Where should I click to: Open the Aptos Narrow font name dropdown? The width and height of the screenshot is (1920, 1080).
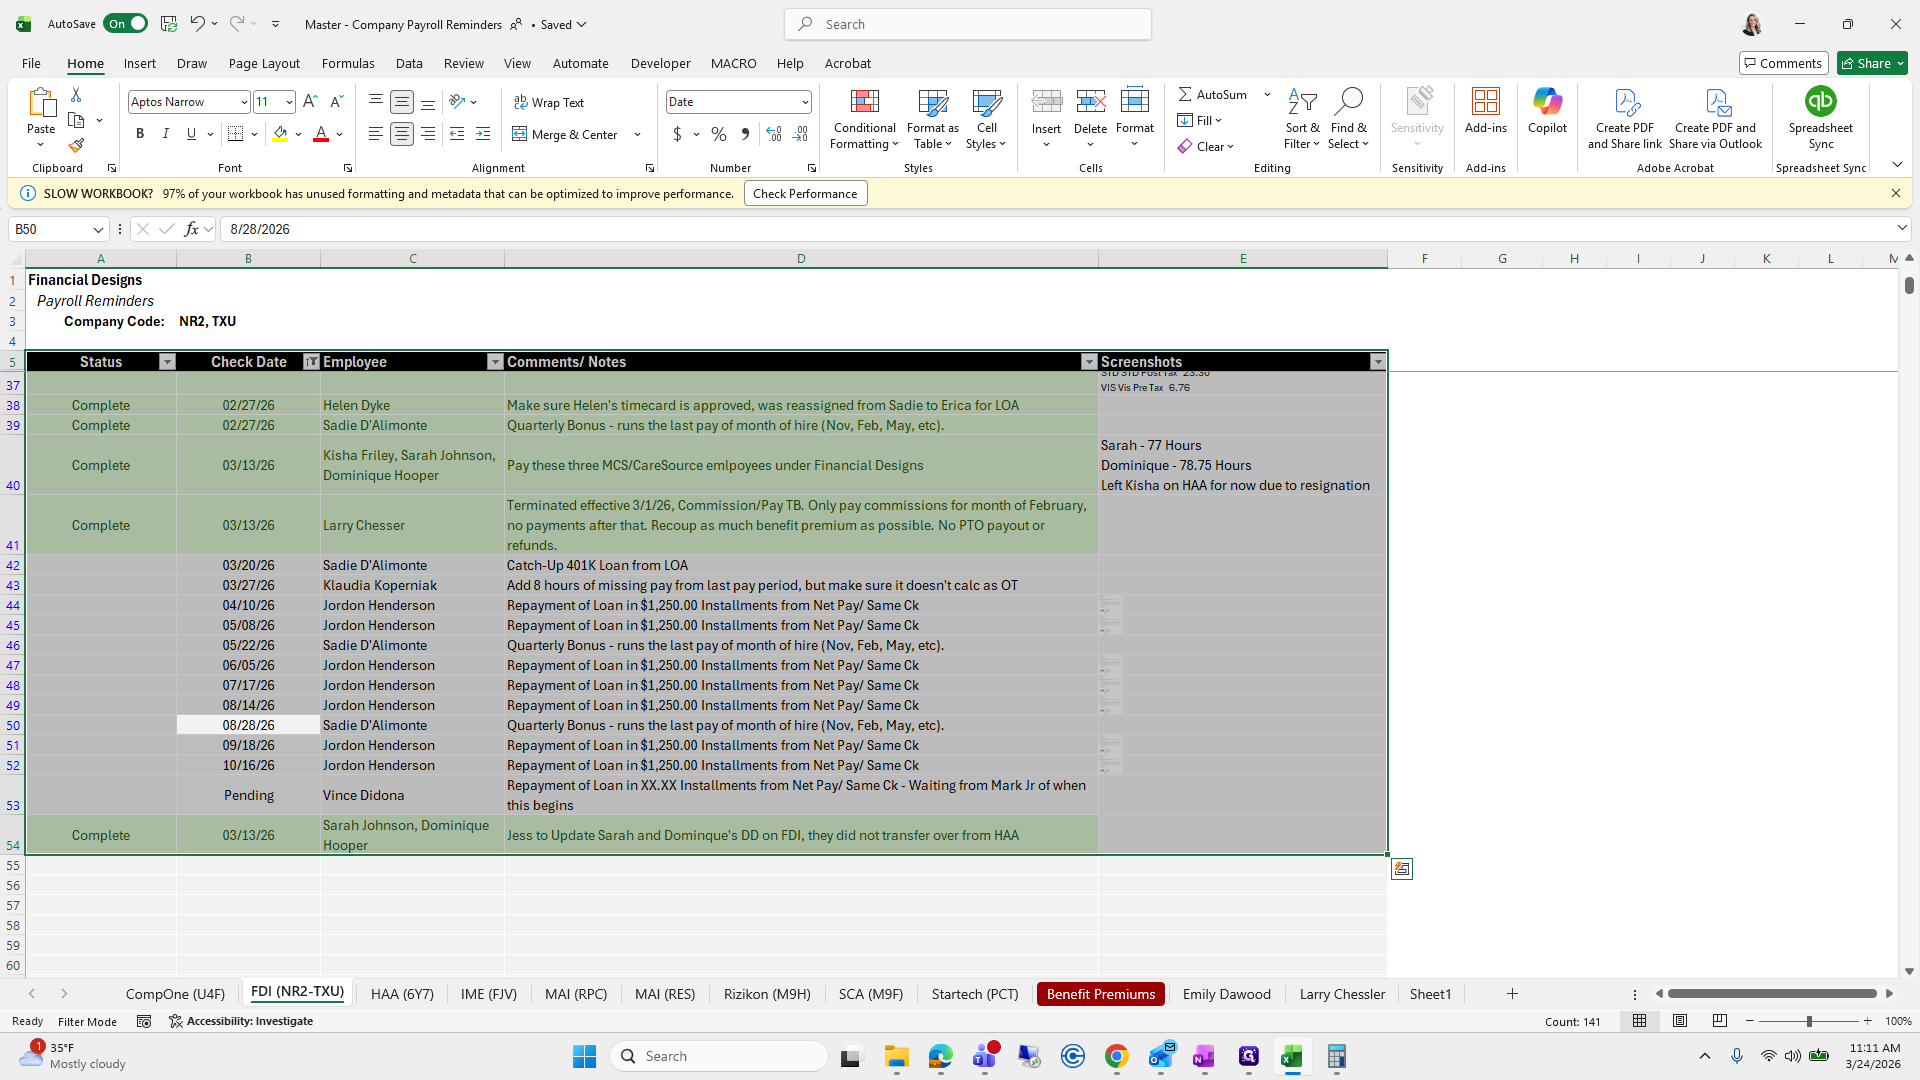pos(243,102)
